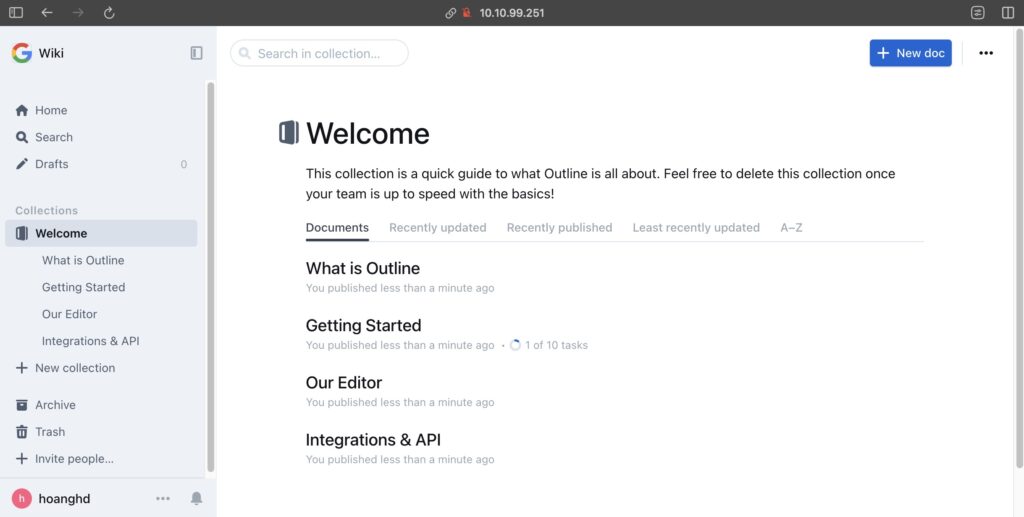Select Welcome collection in sidebar

[x=101, y=233]
